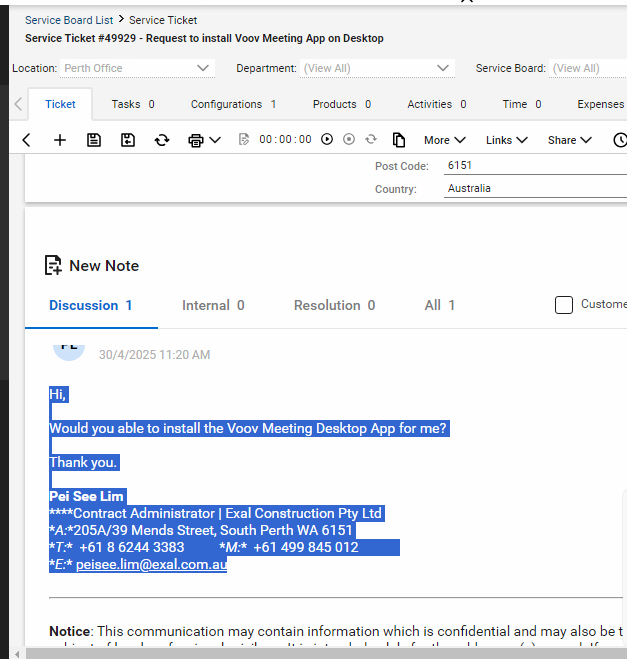Switch to the Discussion notes tab
The height and width of the screenshot is (659, 627).
point(91,306)
